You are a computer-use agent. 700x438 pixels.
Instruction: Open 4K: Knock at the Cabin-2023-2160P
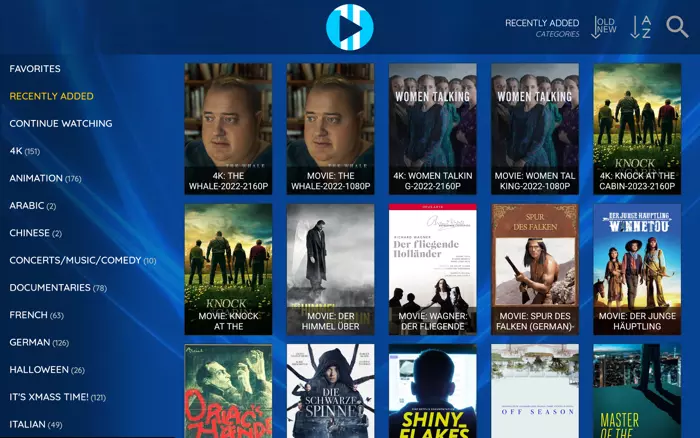point(637,129)
